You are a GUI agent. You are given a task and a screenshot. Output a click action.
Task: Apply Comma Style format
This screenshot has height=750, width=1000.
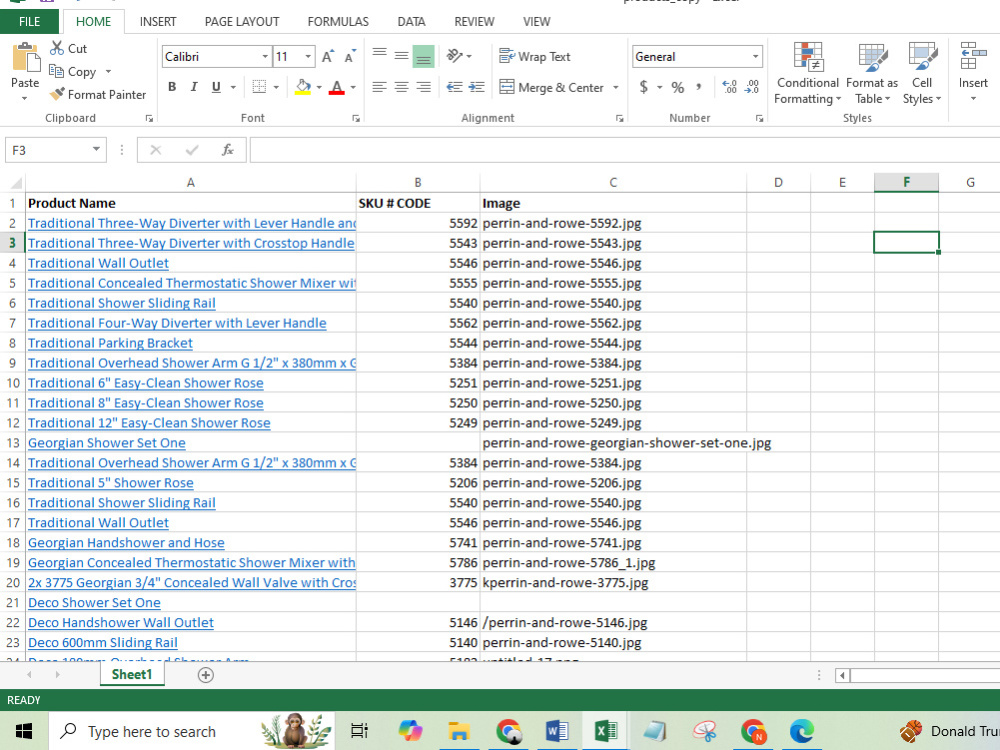(x=699, y=86)
